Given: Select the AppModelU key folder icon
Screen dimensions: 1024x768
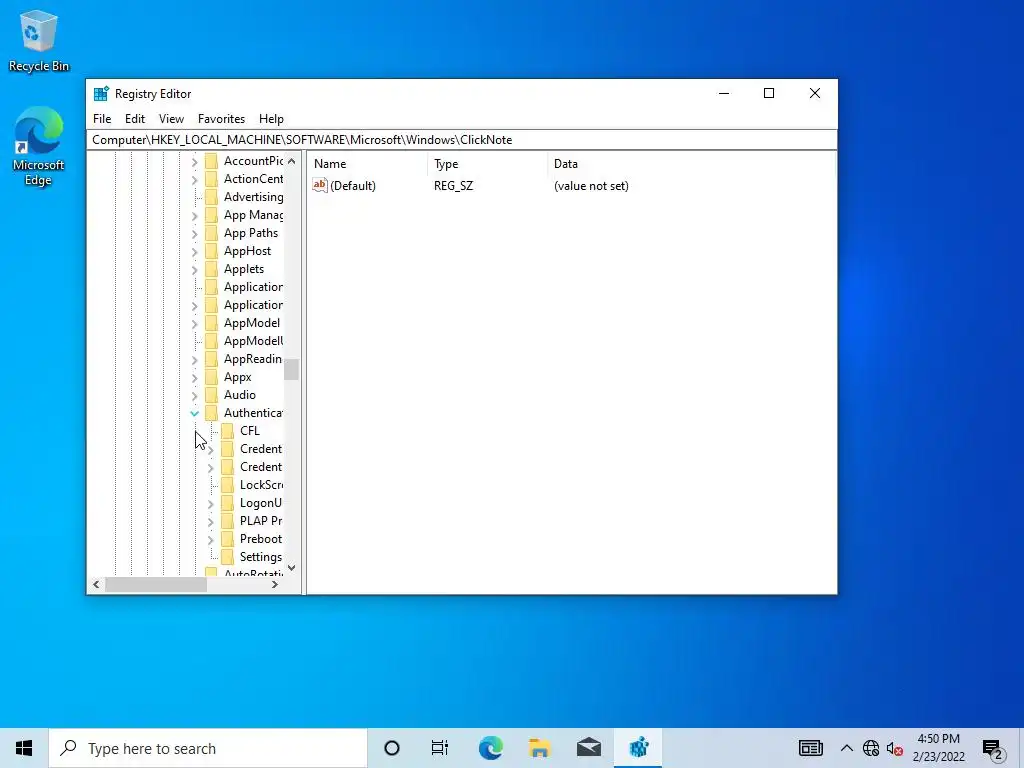Looking at the screenshot, I should click(x=211, y=341).
